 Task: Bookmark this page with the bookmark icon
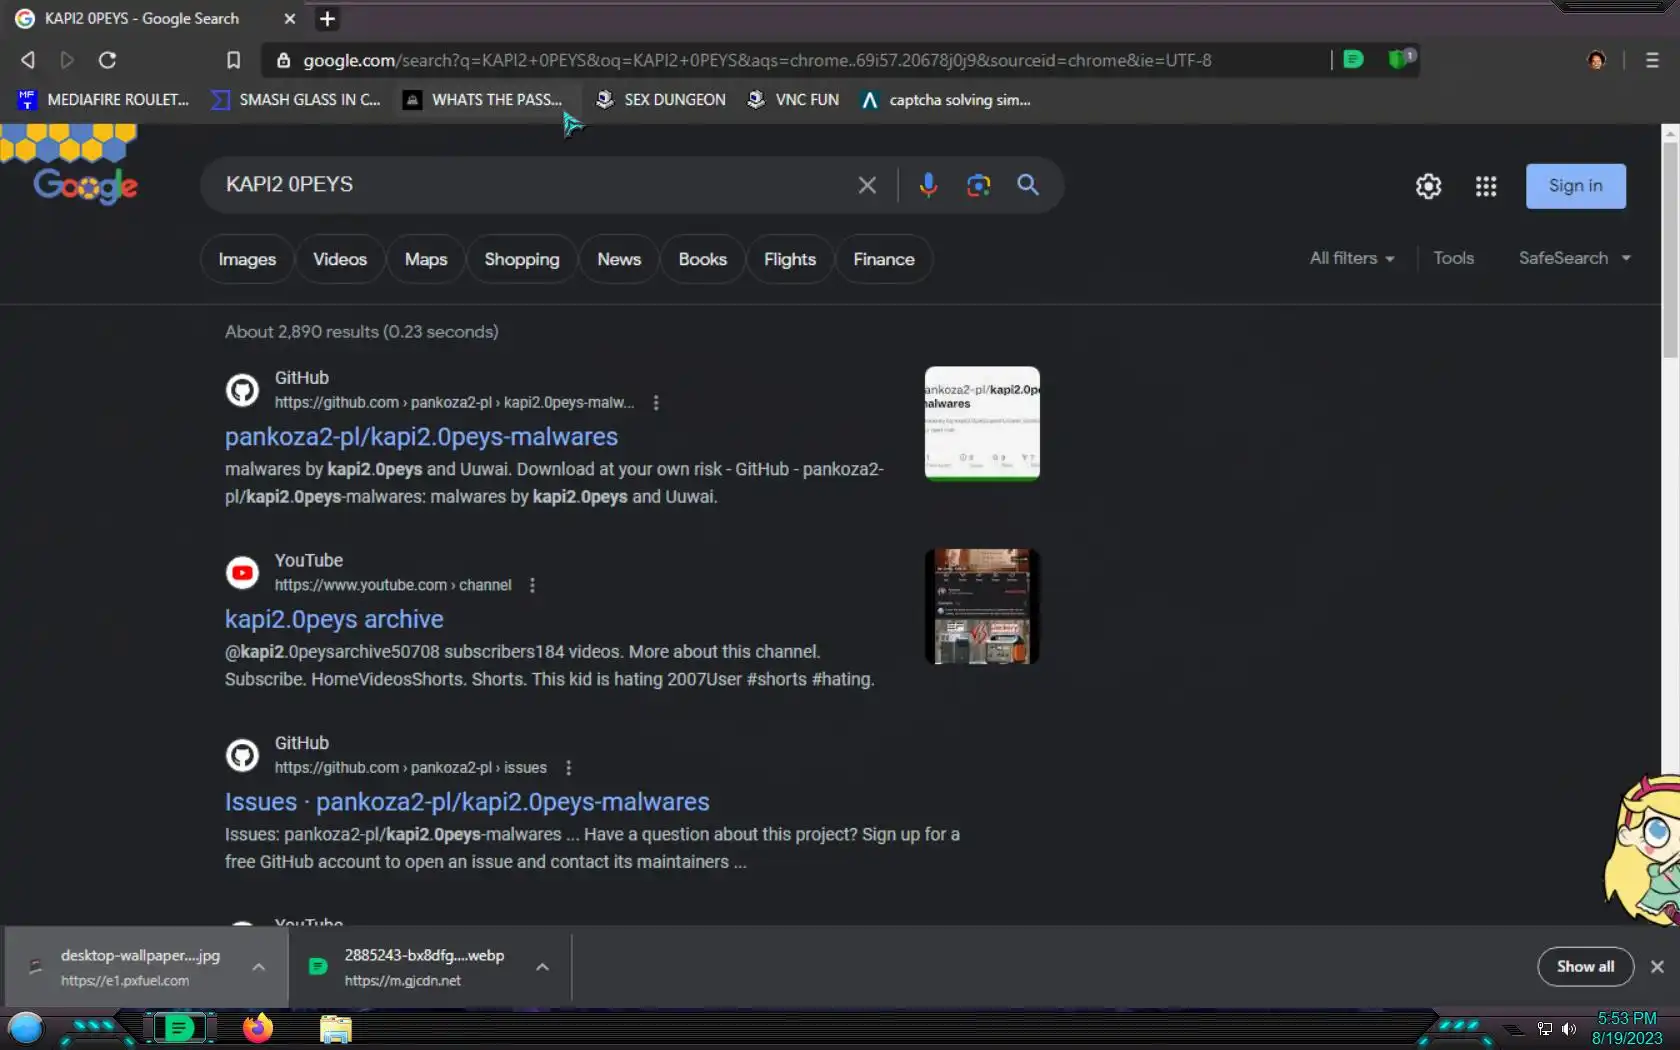[233, 60]
